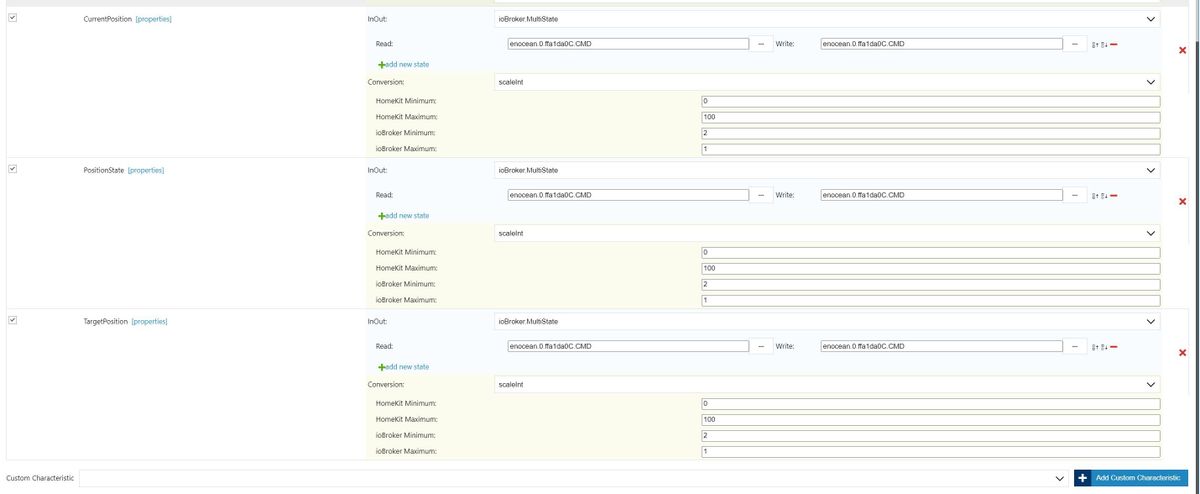Image resolution: width=1200 pixels, height=494 pixels.
Task: Edit PositionState HomeKit Minimum field
Action: [931, 252]
